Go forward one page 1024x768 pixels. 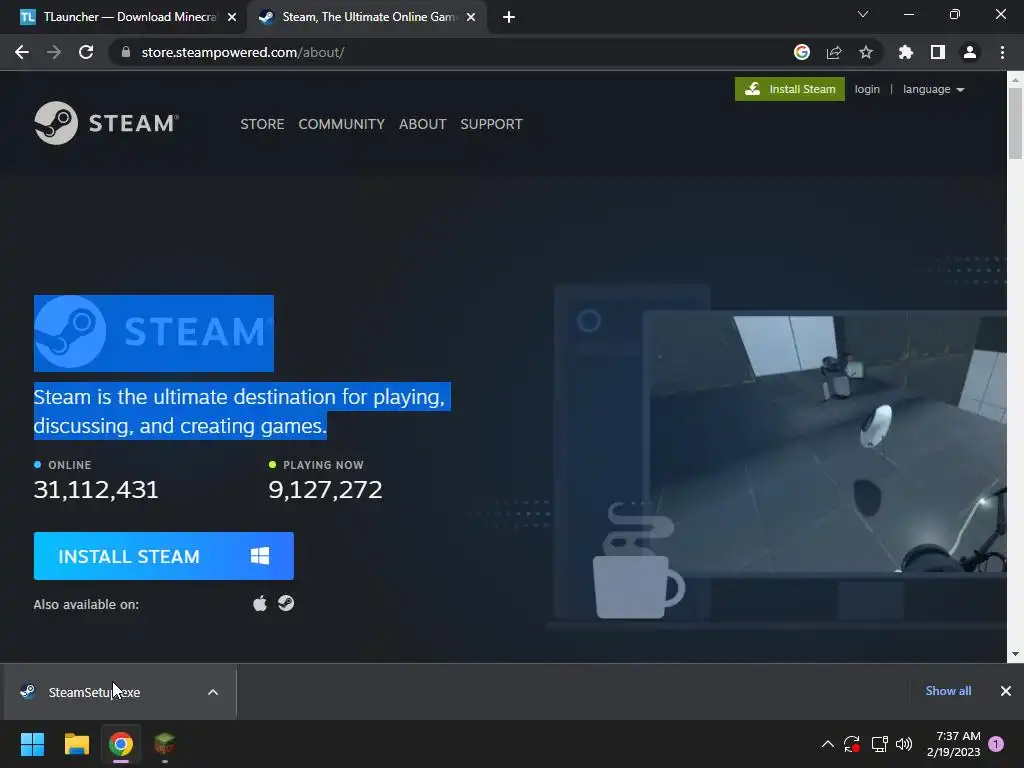tap(54, 52)
